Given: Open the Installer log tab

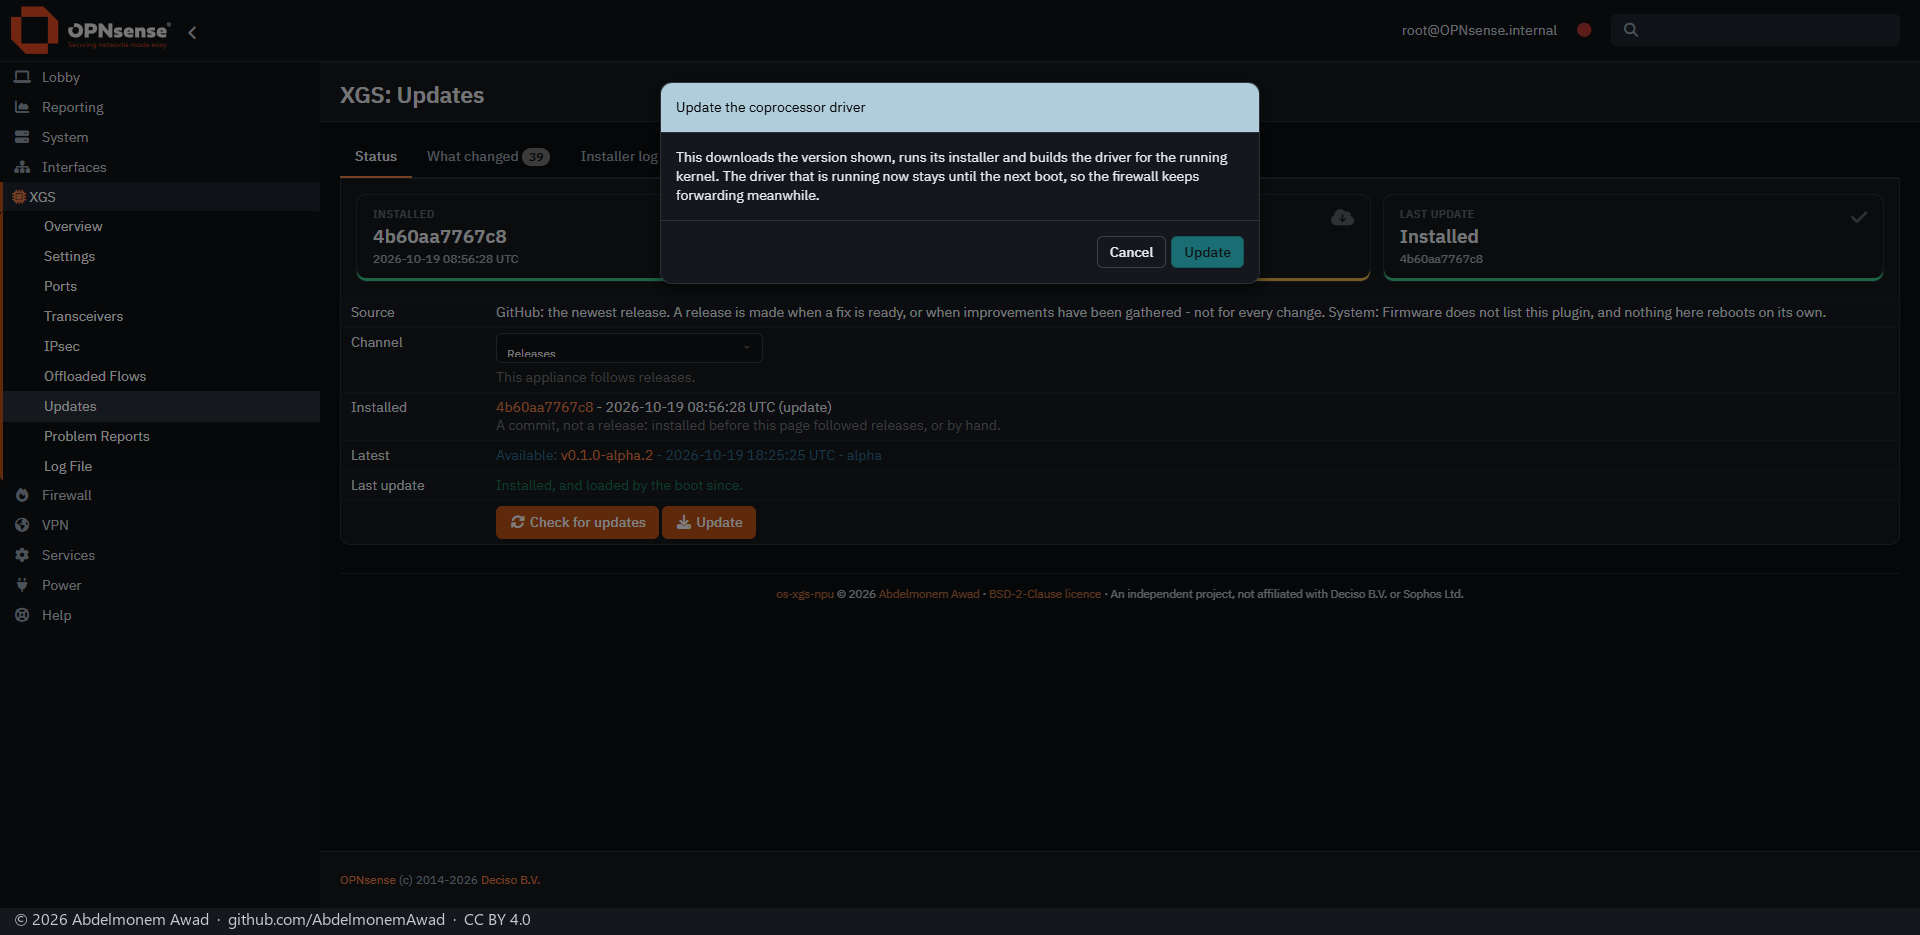Looking at the screenshot, I should [x=619, y=157].
